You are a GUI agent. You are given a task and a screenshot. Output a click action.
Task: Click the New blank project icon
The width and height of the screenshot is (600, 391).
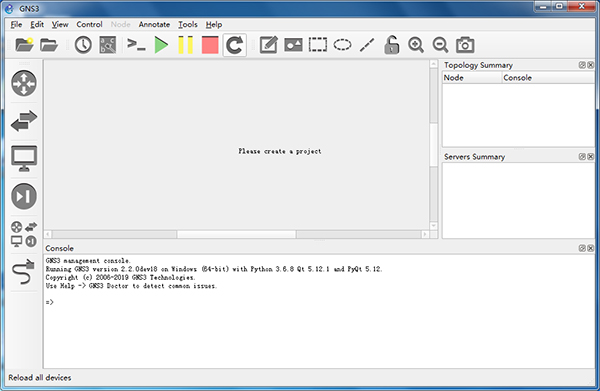(x=24, y=45)
